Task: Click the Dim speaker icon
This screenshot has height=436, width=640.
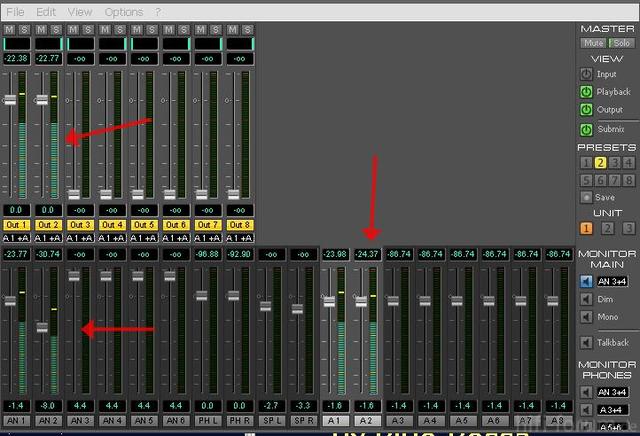Action: point(586,299)
